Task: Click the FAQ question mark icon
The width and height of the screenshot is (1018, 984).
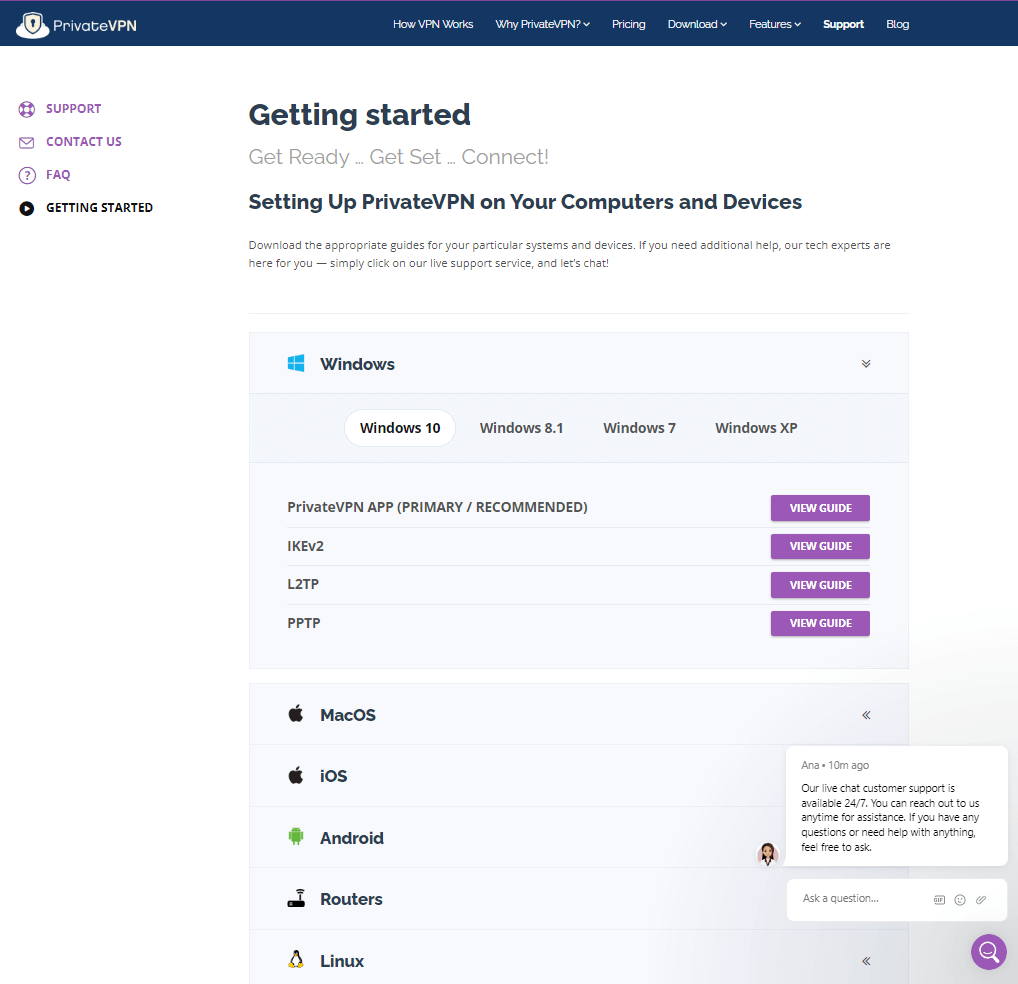Action: coord(27,175)
